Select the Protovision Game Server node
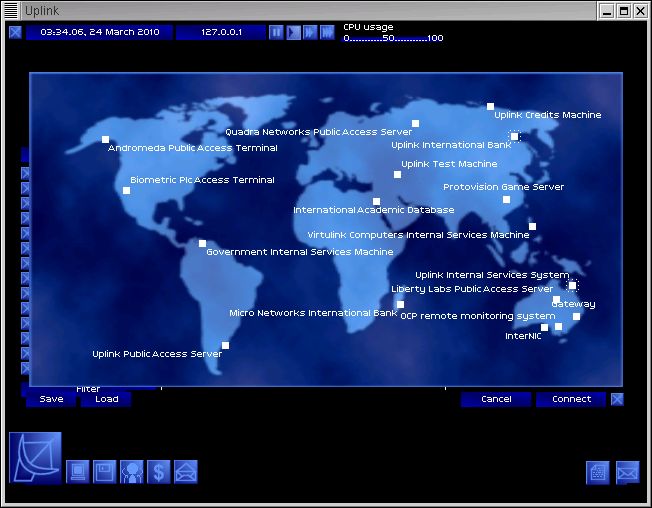The width and height of the screenshot is (652, 508). point(506,200)
